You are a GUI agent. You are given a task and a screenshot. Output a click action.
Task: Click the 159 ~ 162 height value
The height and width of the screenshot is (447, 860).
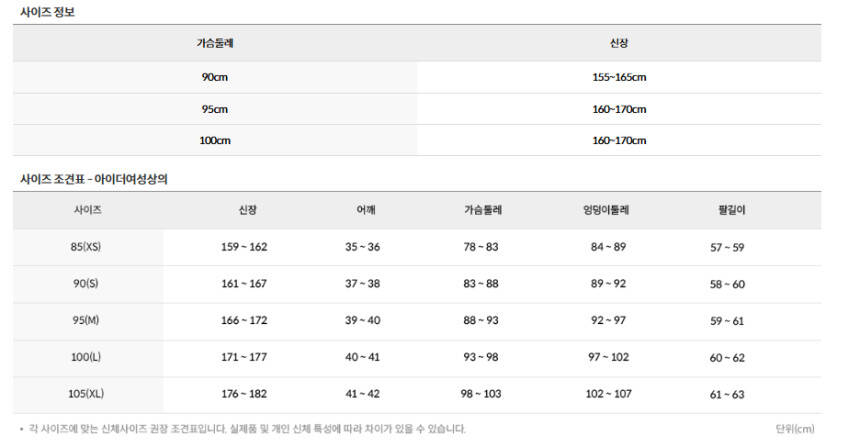[x=244, y=247]
